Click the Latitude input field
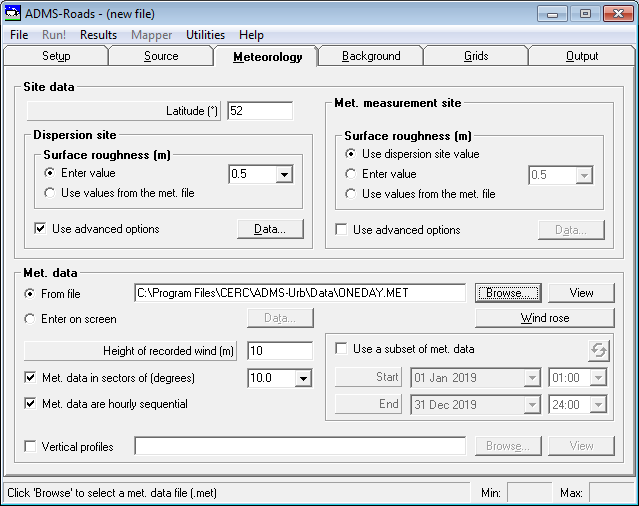The image size is (639, 506). [260, 111]
